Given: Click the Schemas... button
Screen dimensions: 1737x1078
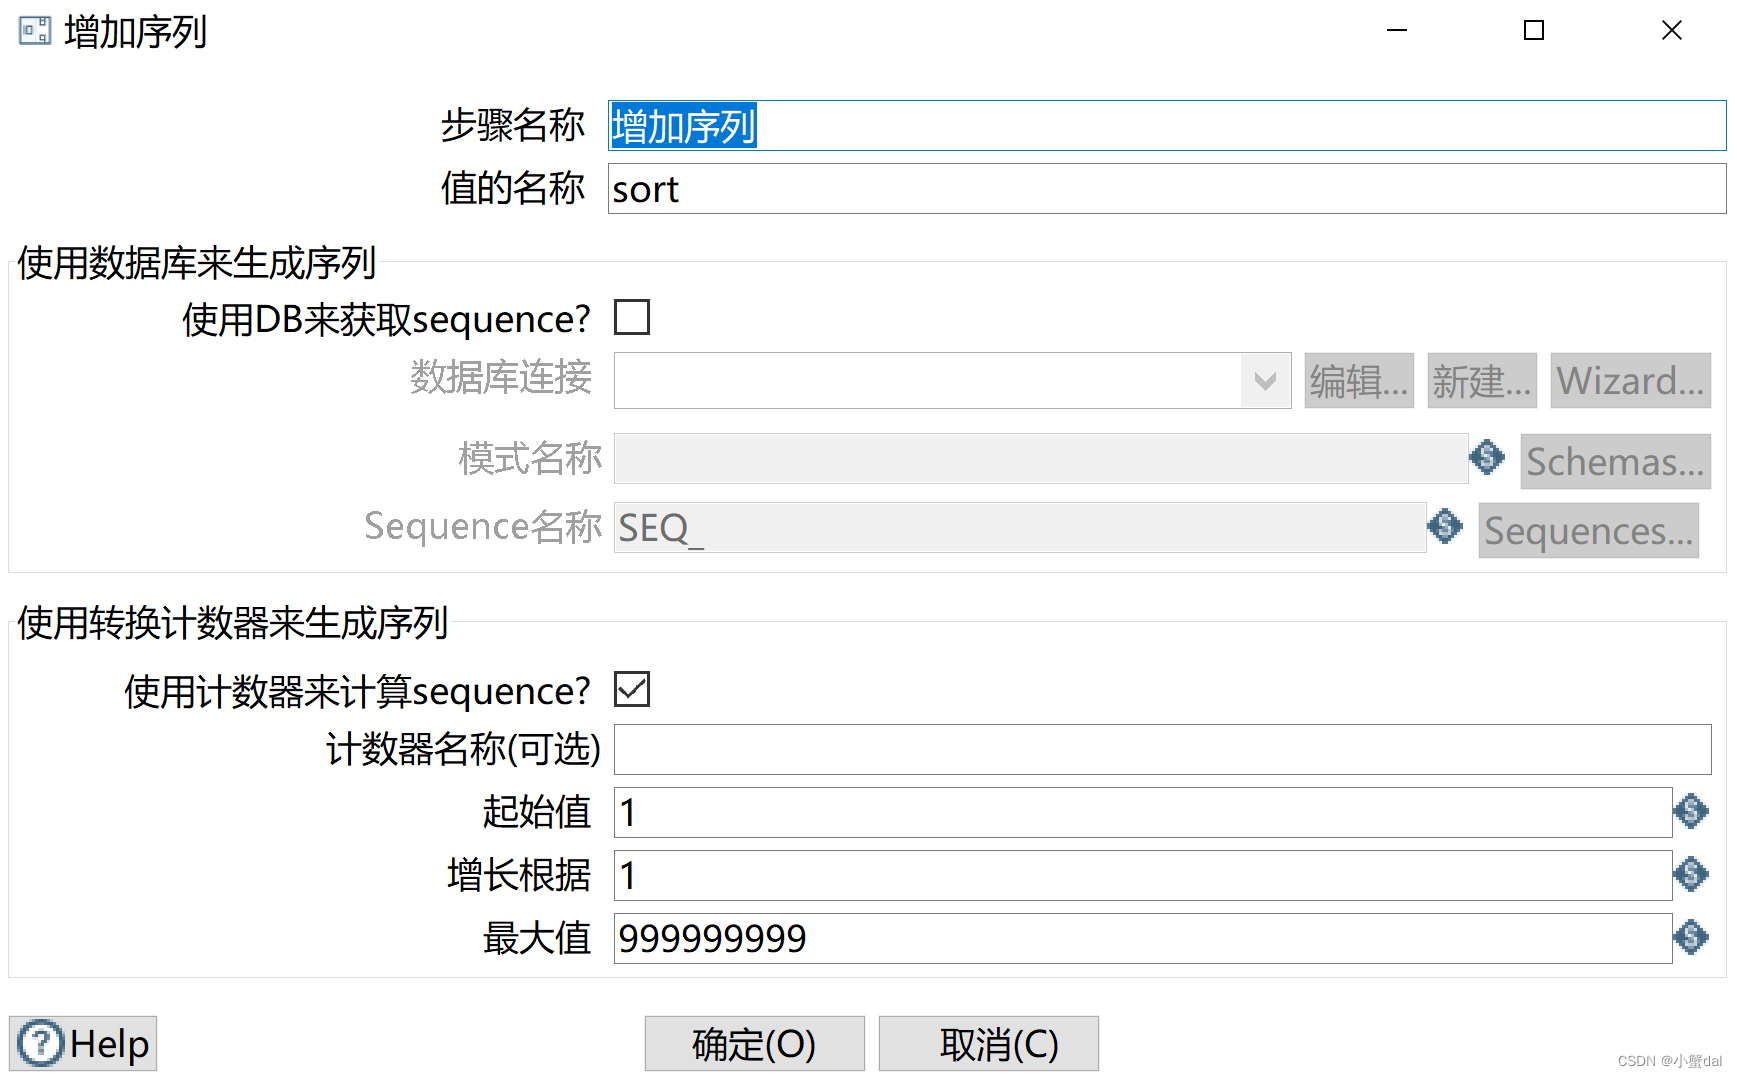Looking at the screenshot, I should point(1616,461).
